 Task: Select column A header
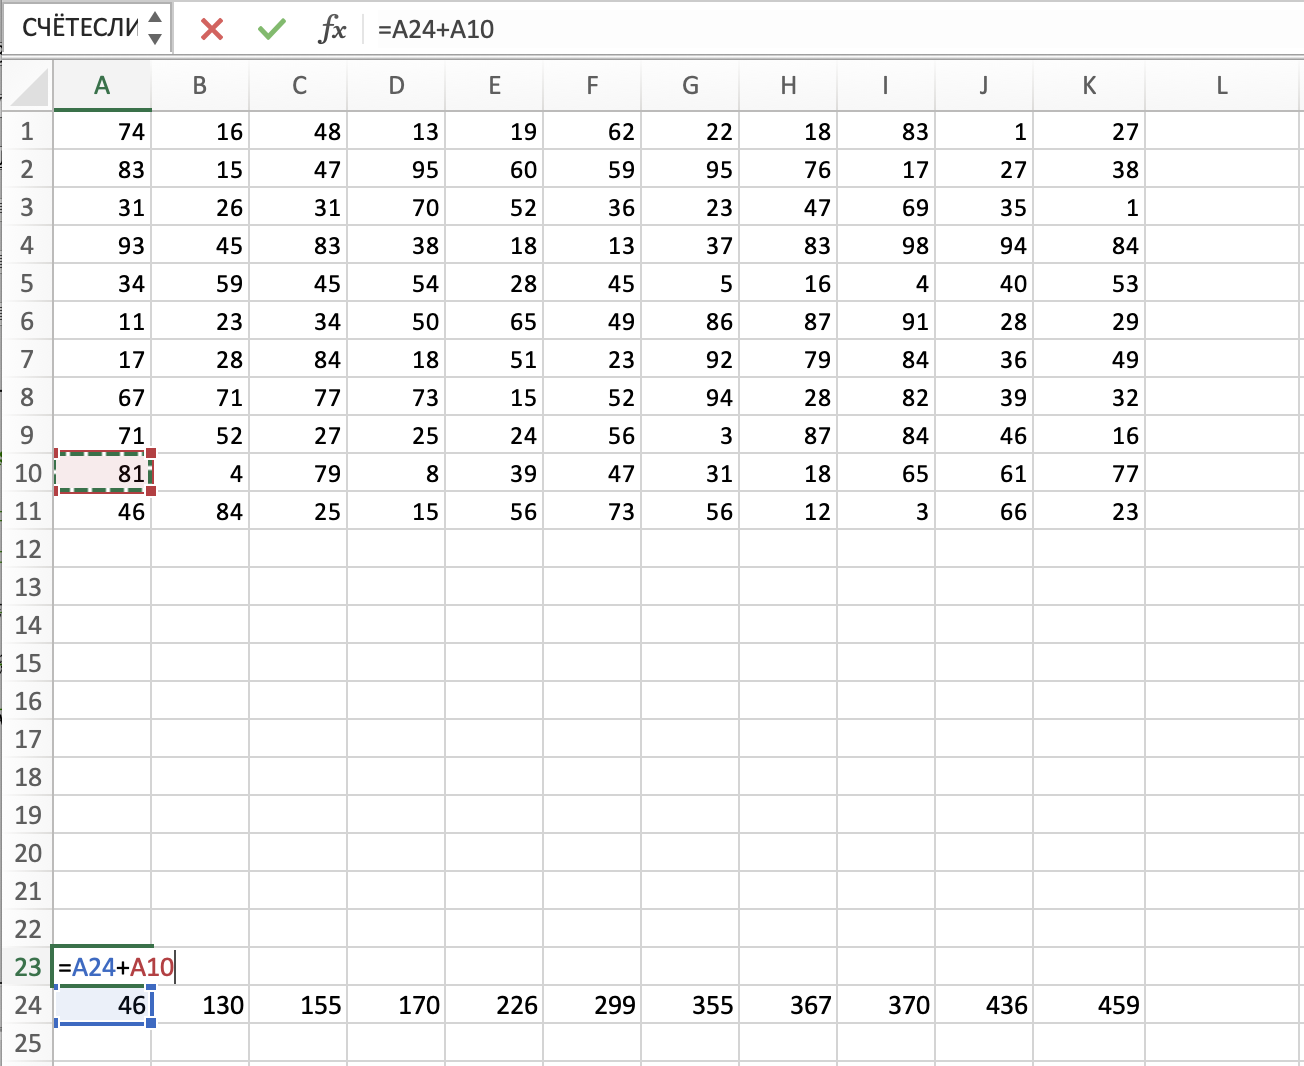pyautogui.click(x=102, y=86)
